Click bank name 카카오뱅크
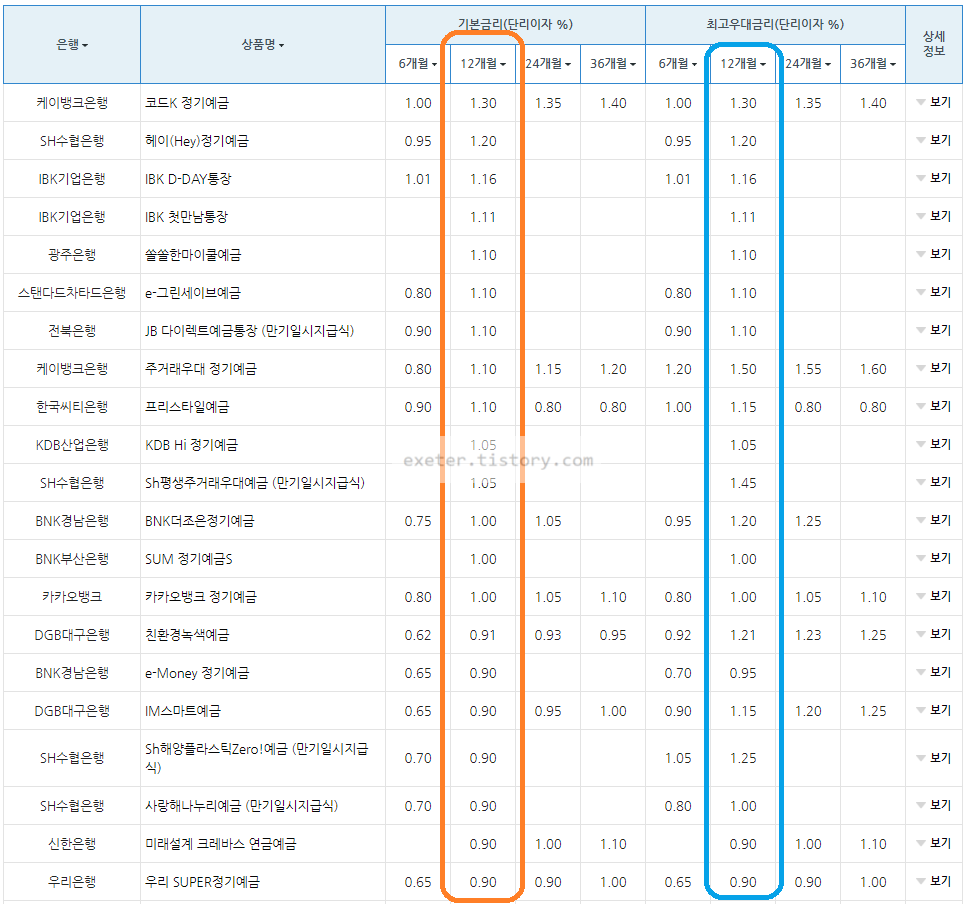The width and height of the screenshot is (967, 904). coord(72,597)
